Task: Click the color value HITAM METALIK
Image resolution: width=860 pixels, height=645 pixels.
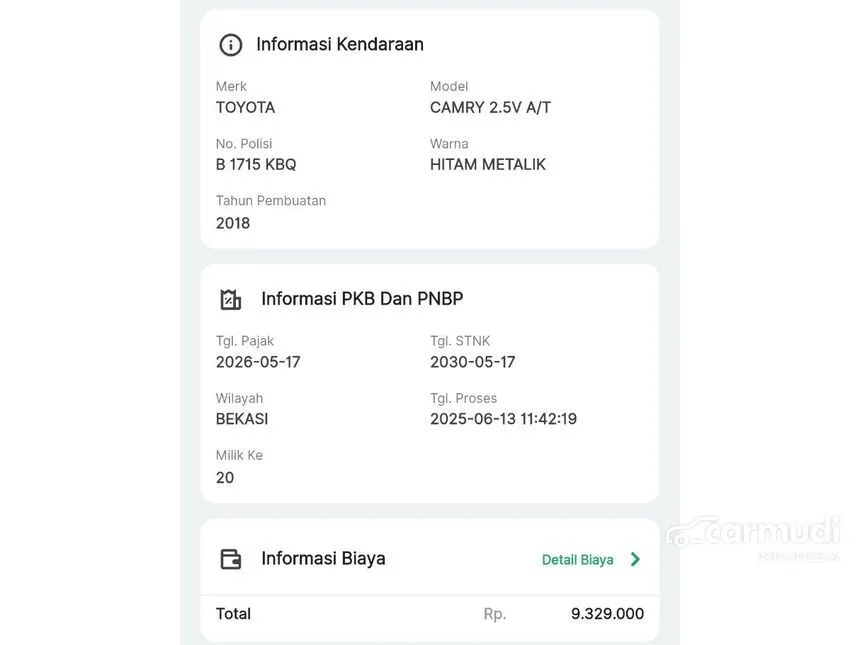Action: 488,164
